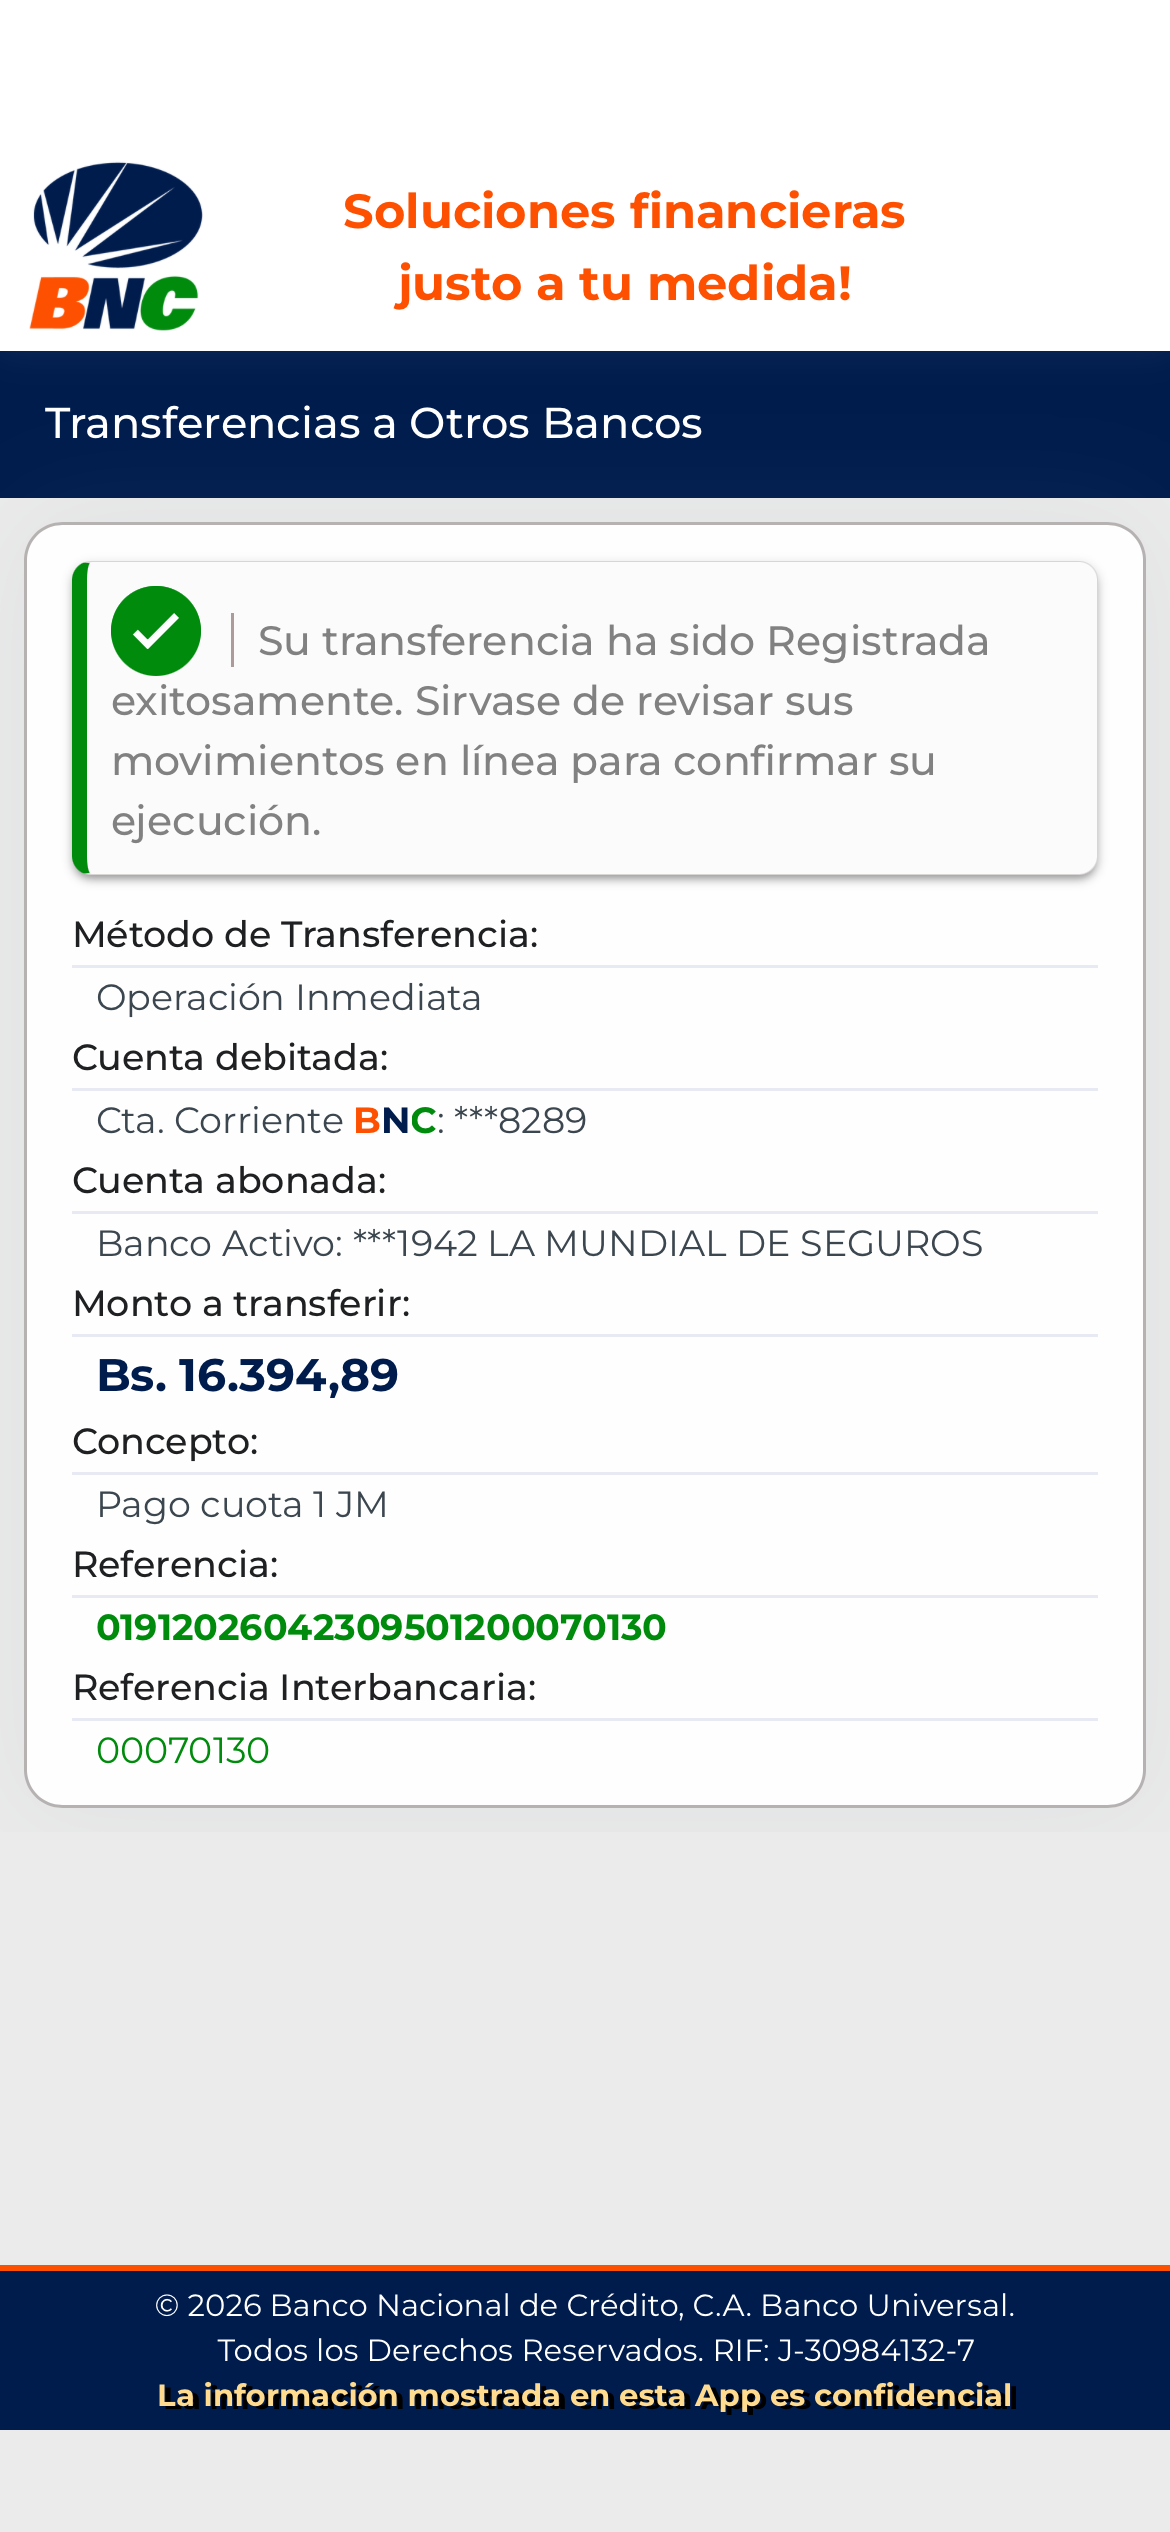
Task: Tap the BNC logo
Action: coord(116,246)
